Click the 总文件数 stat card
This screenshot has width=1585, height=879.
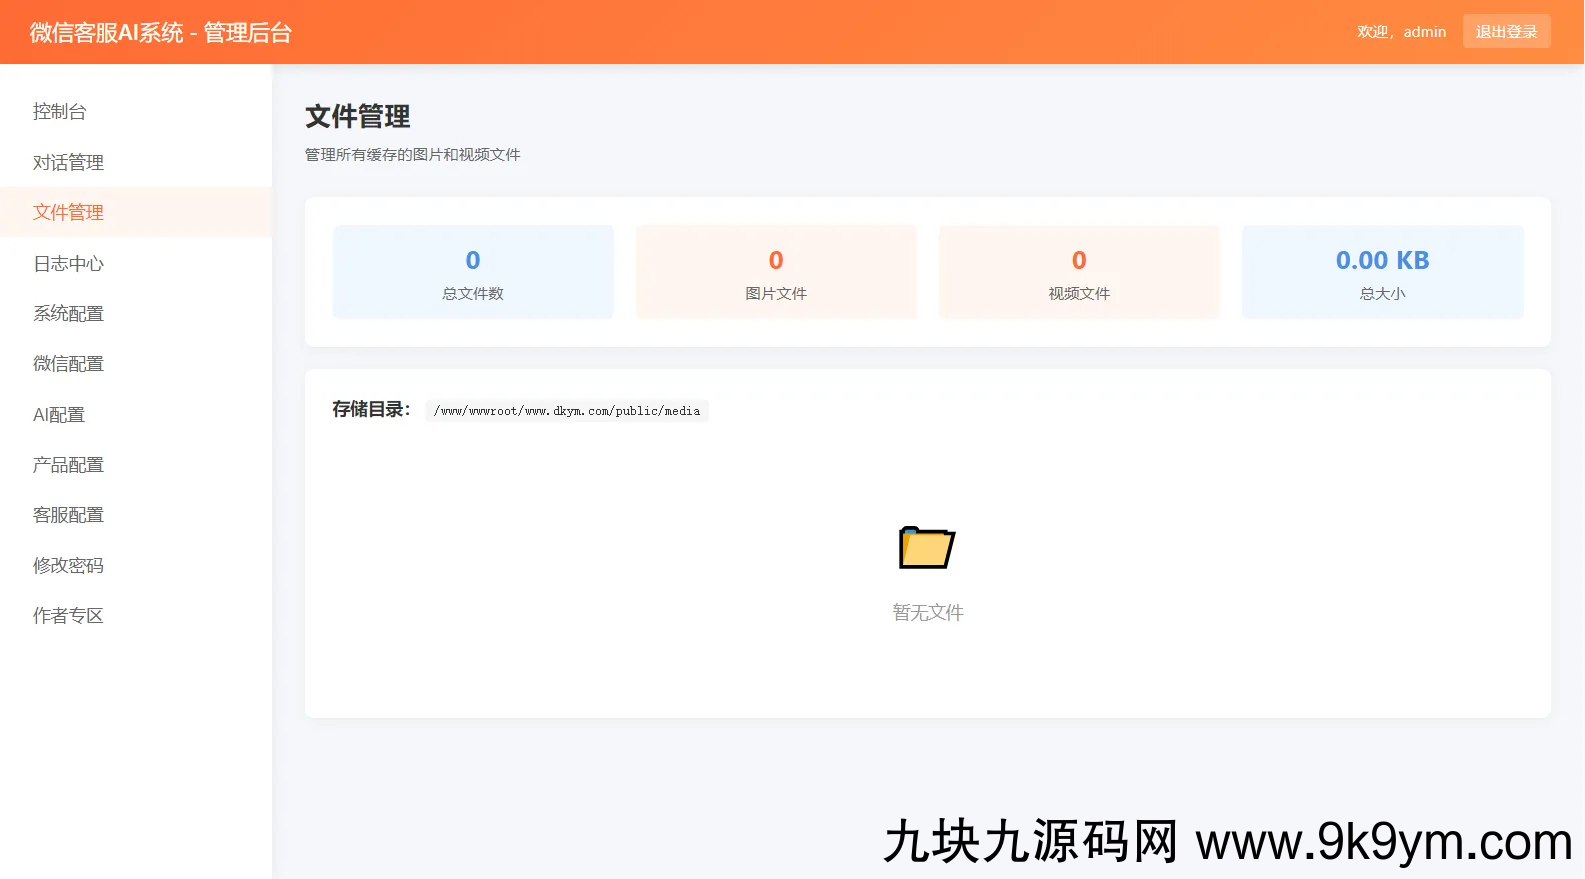pyautogui.click(x=473, y=272)
